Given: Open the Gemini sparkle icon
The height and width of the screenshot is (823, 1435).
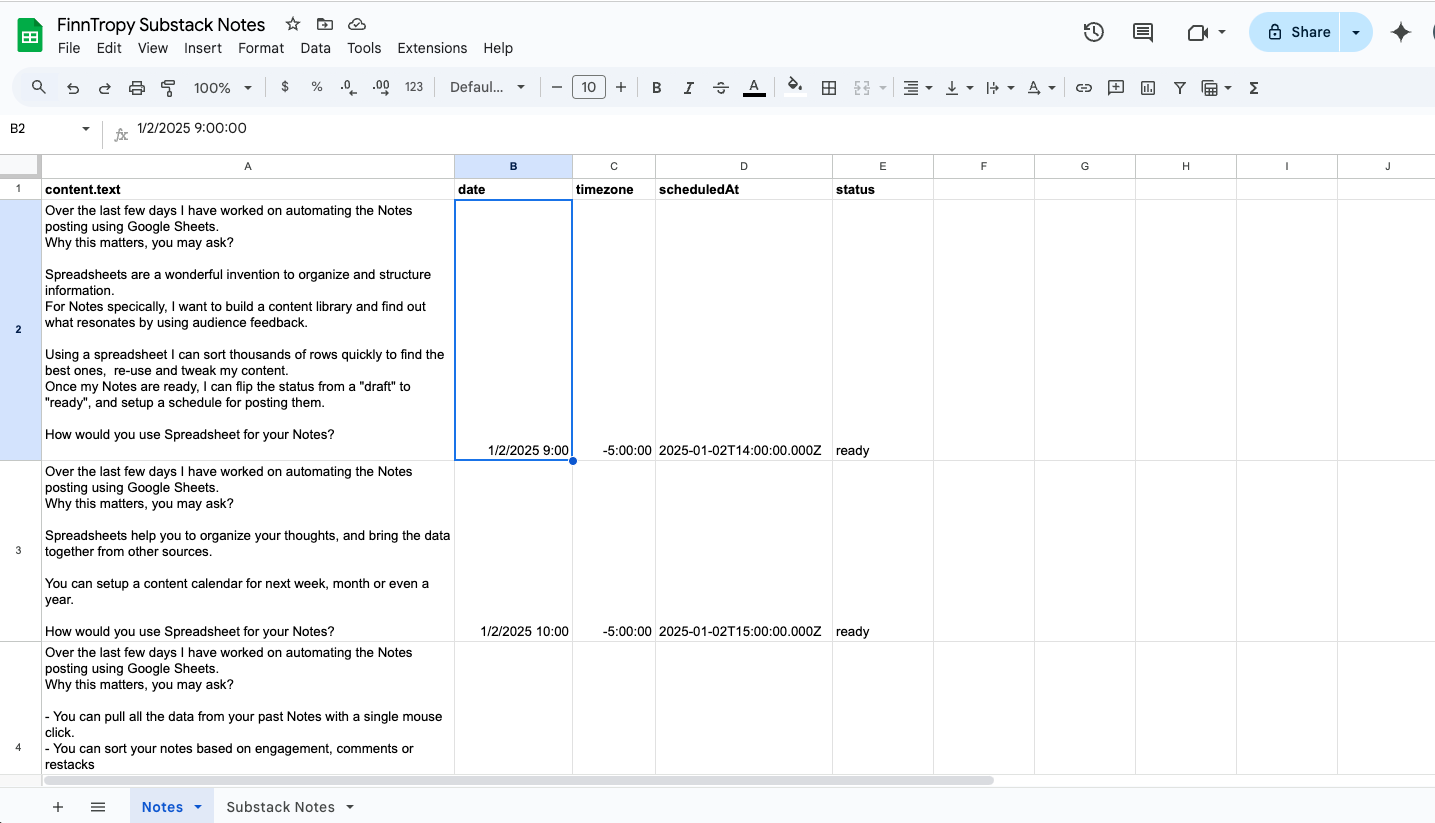Looking at the screenshot, I should tap(1401, 32).
